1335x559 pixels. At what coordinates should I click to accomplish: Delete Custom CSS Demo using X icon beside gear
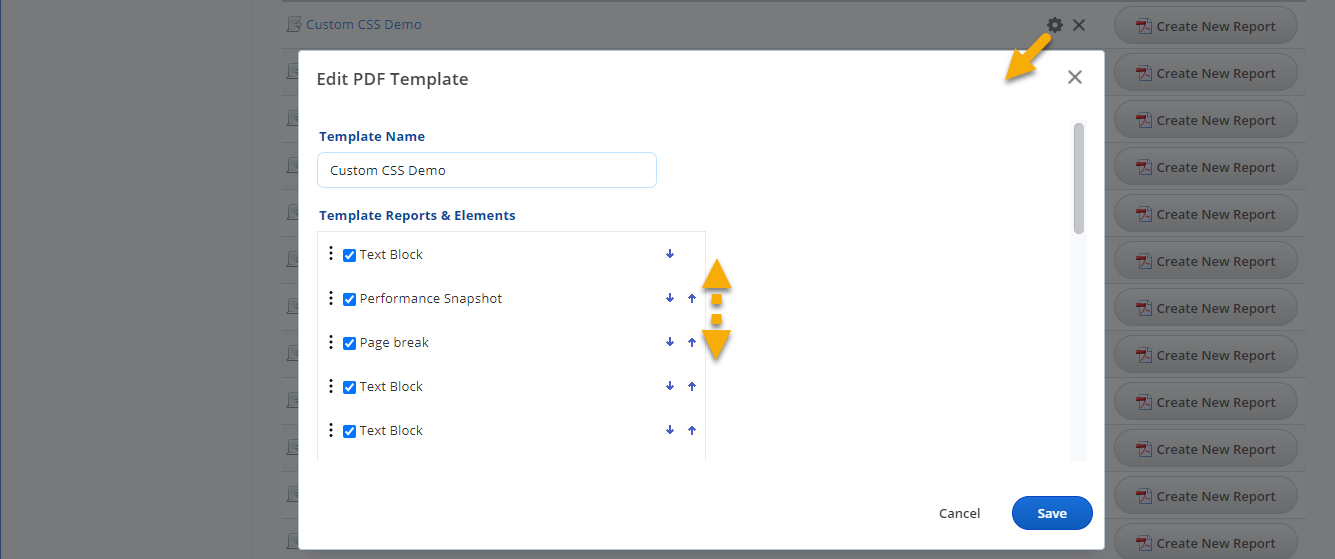(x=1079, y=25)
